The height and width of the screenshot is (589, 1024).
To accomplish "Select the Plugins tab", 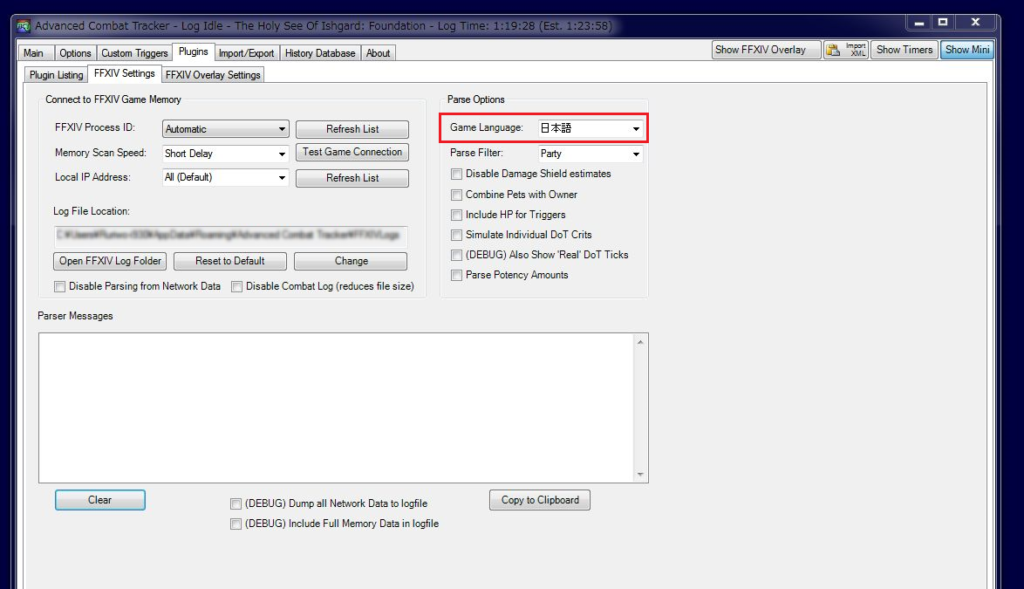I will point(193,52).
